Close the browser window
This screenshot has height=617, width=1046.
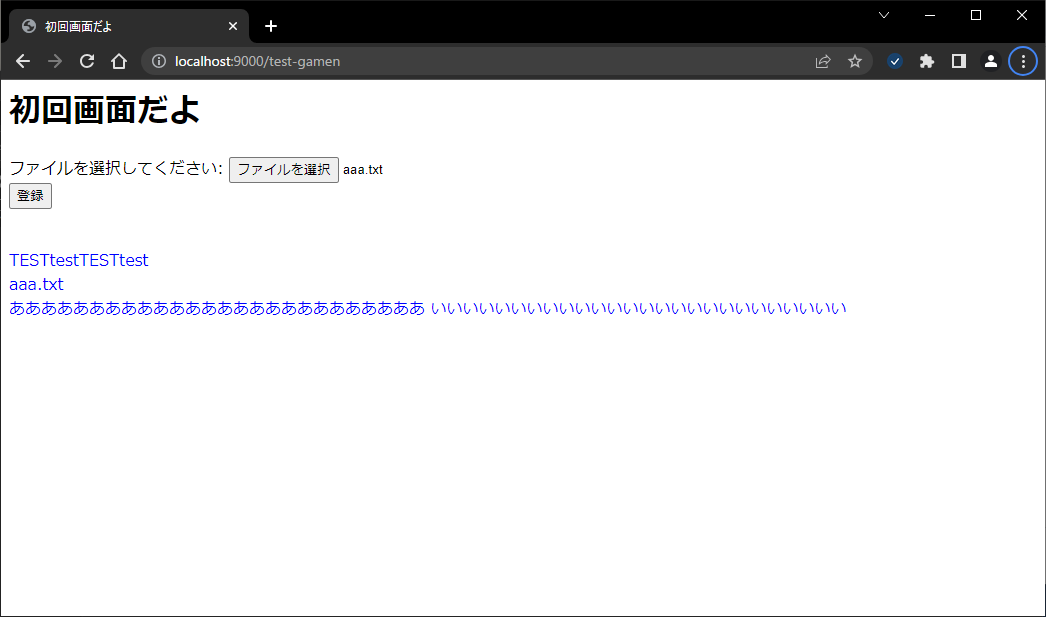(1022, 15)
